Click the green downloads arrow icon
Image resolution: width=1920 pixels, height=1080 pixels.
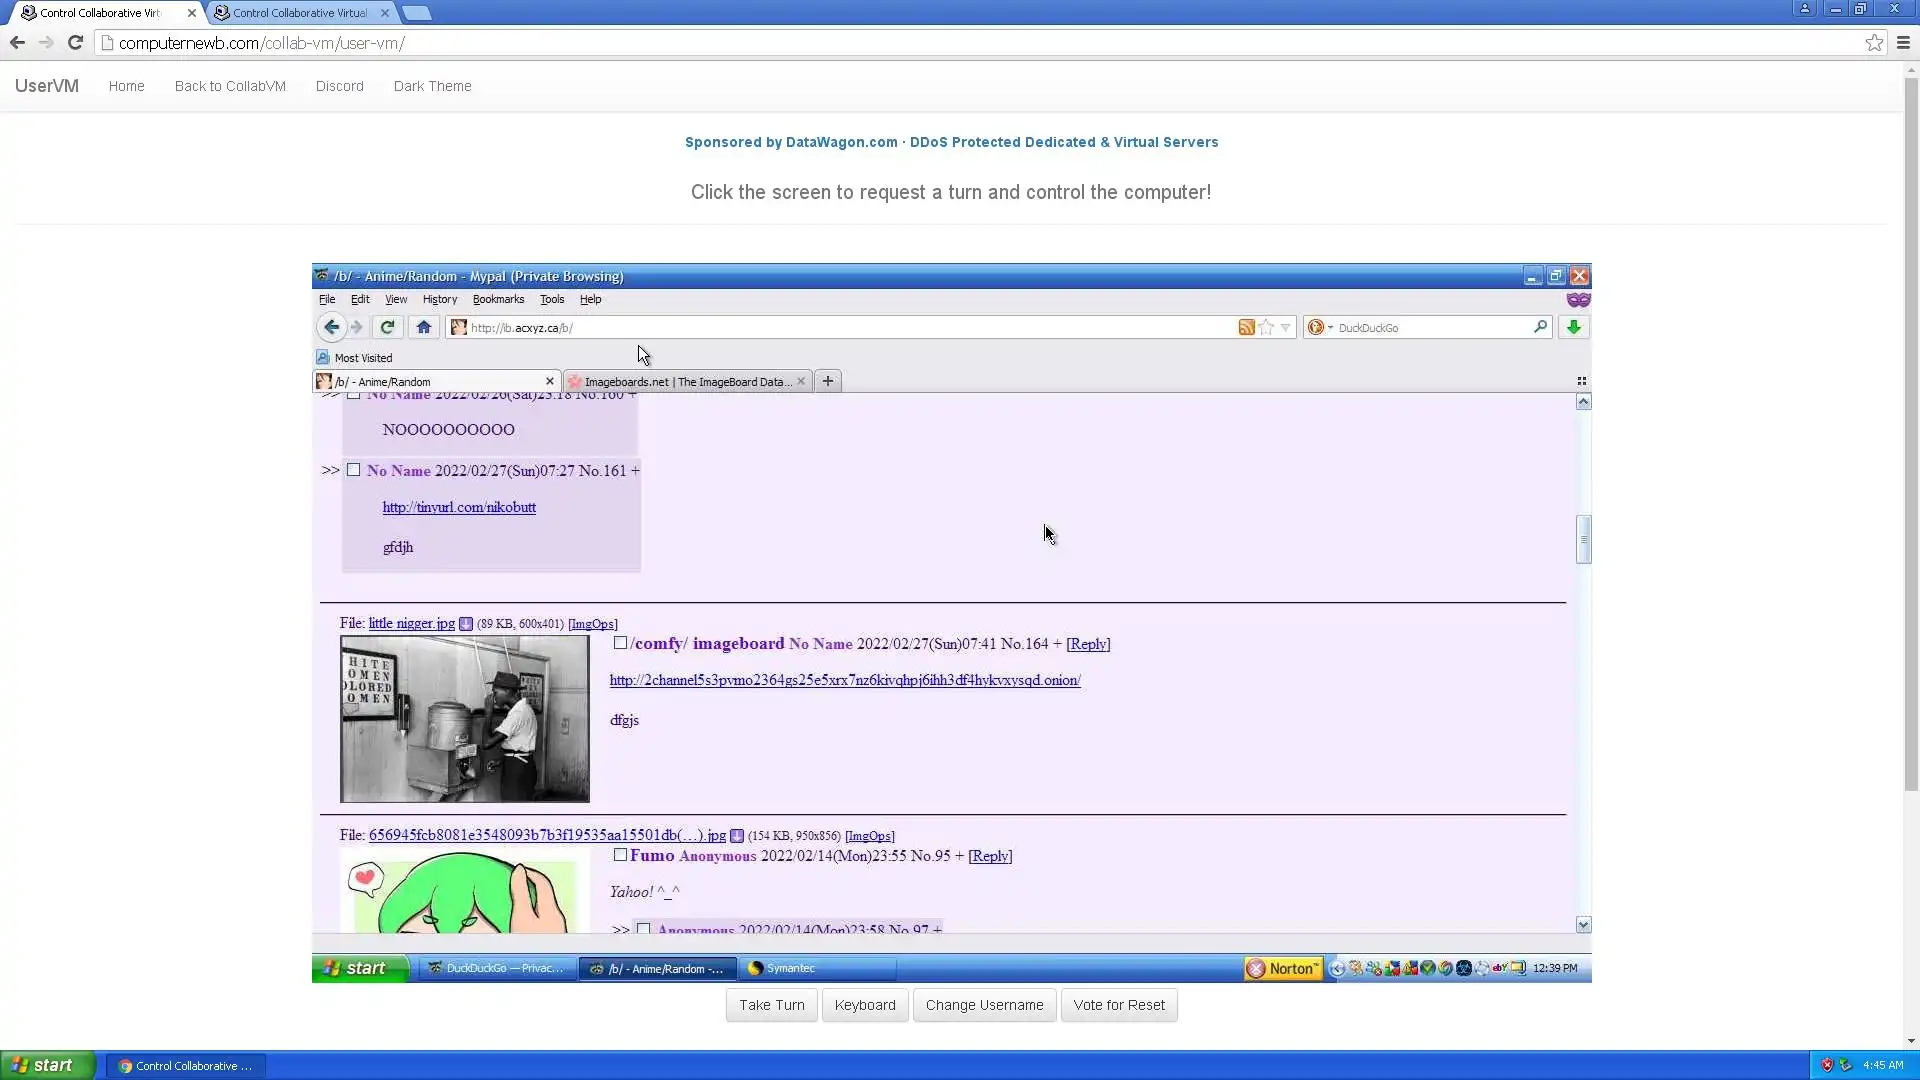pos(1573,327)
